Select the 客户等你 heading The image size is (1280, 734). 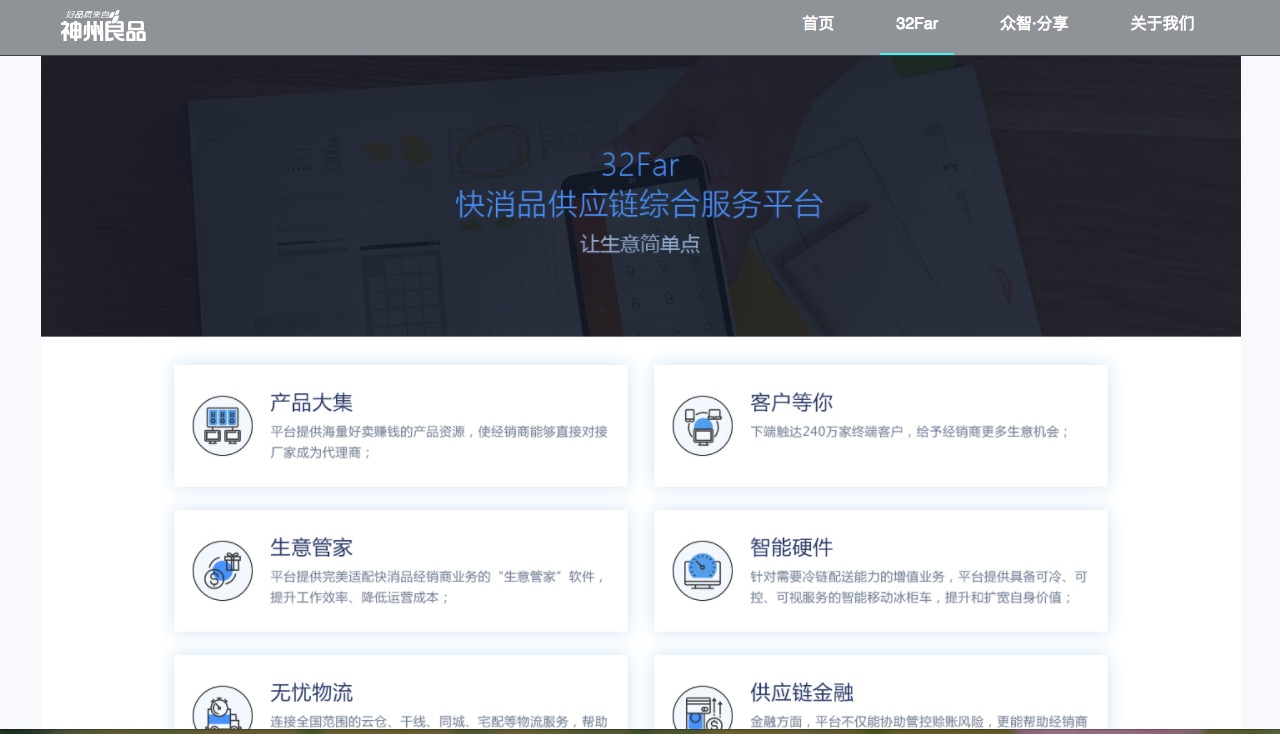[x=791, y=403]
